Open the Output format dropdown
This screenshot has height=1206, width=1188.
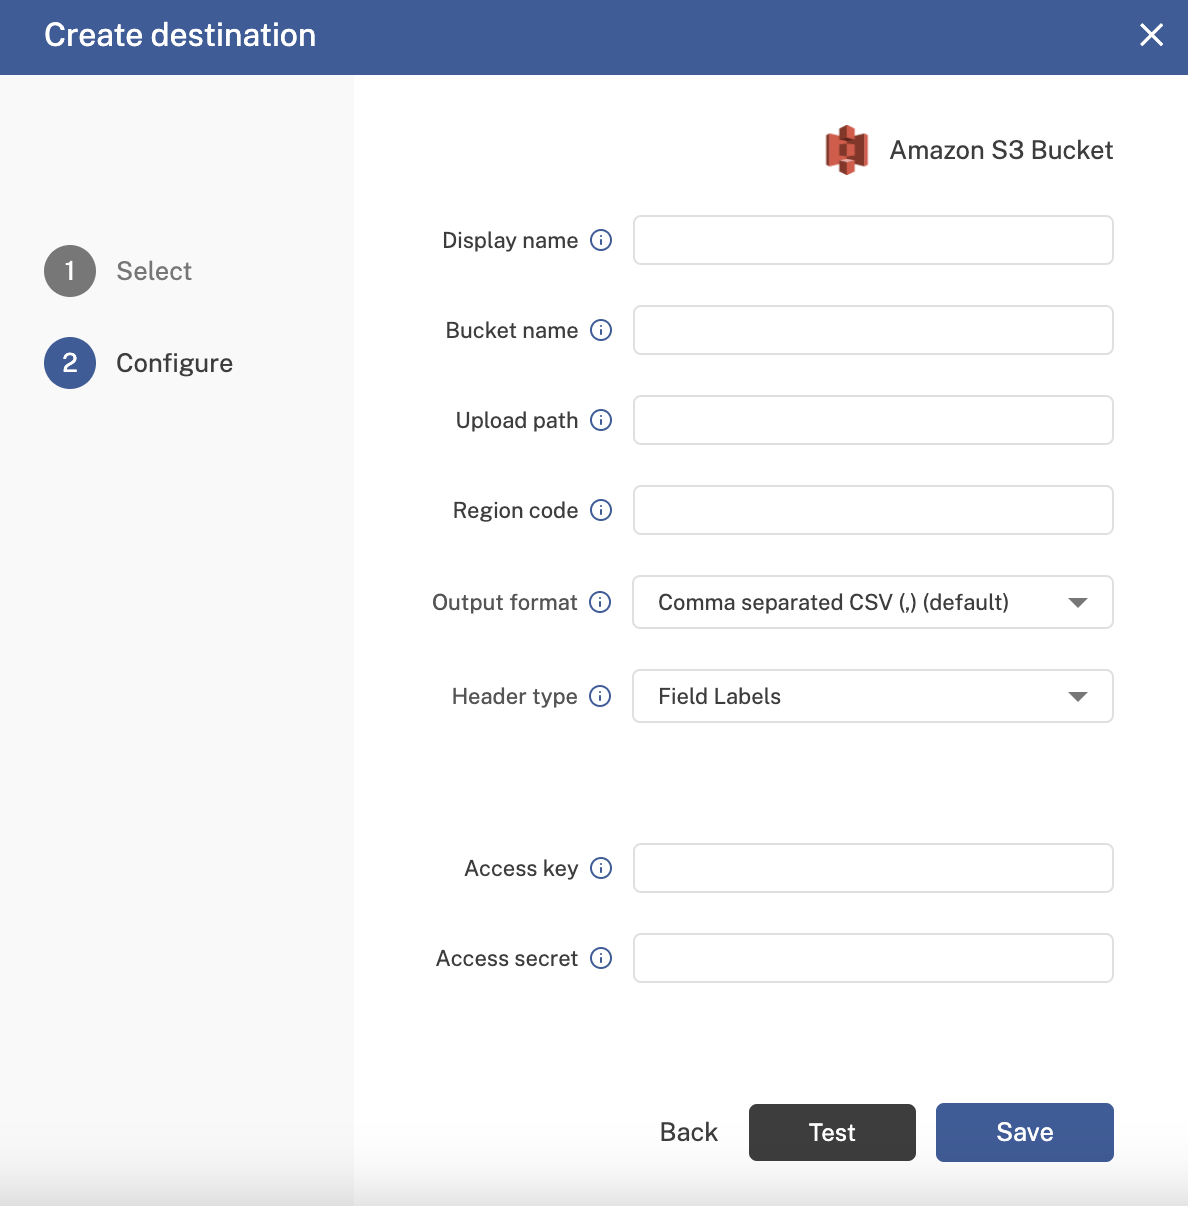[x=872, y=602]
